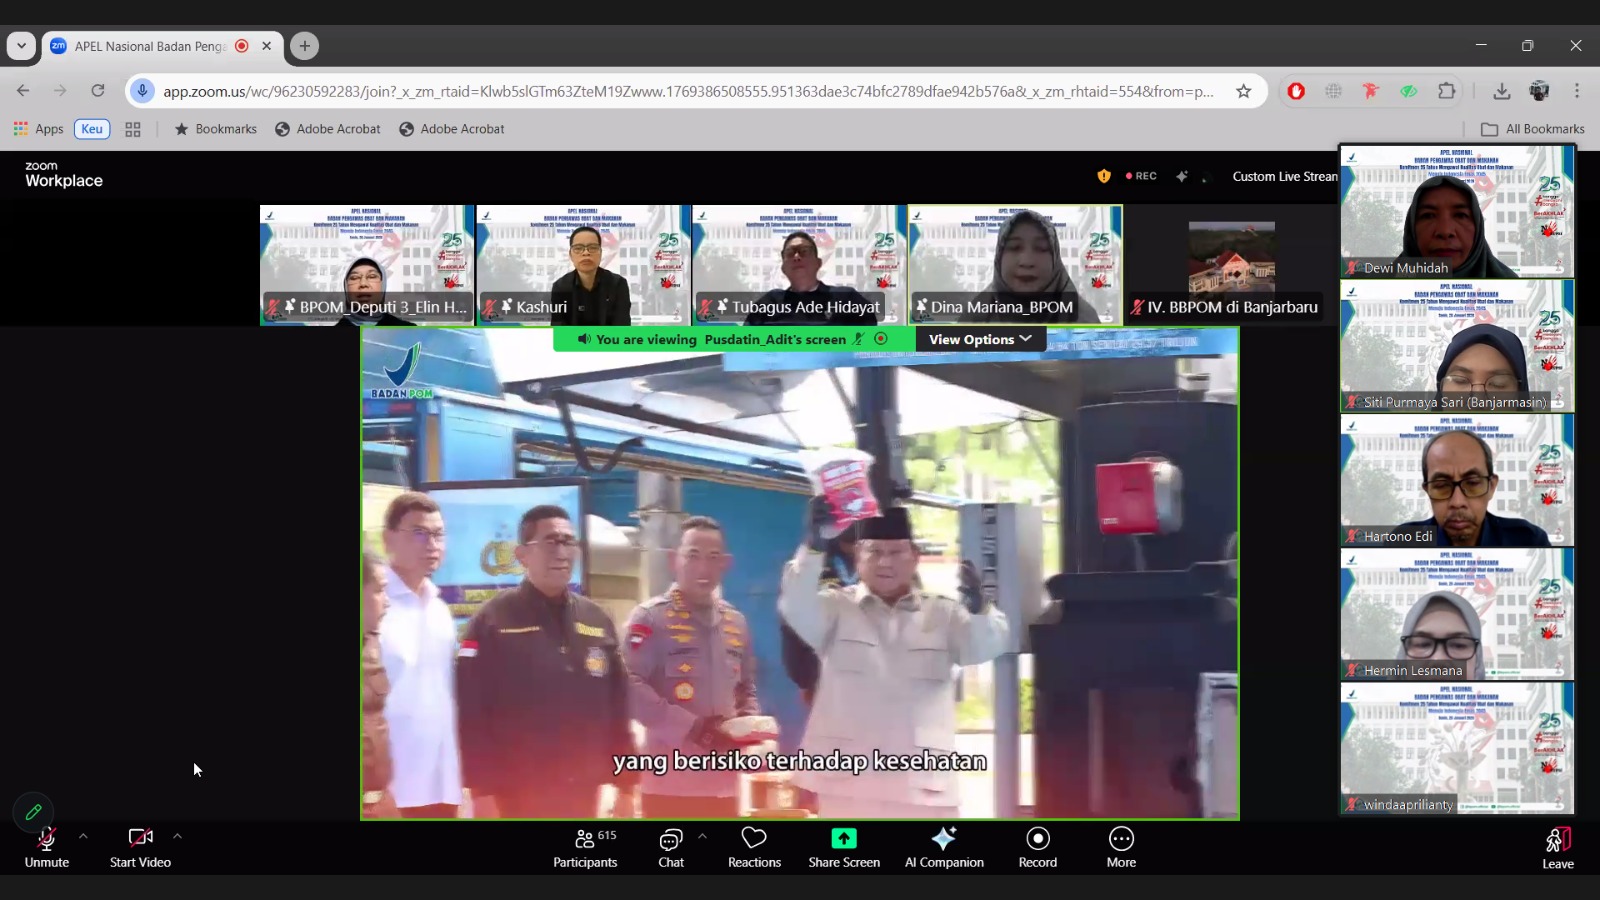Image resolution: width=1600 pixels, height=900 pixels.
Task: Start Video camera
Action: click(140, 846)
